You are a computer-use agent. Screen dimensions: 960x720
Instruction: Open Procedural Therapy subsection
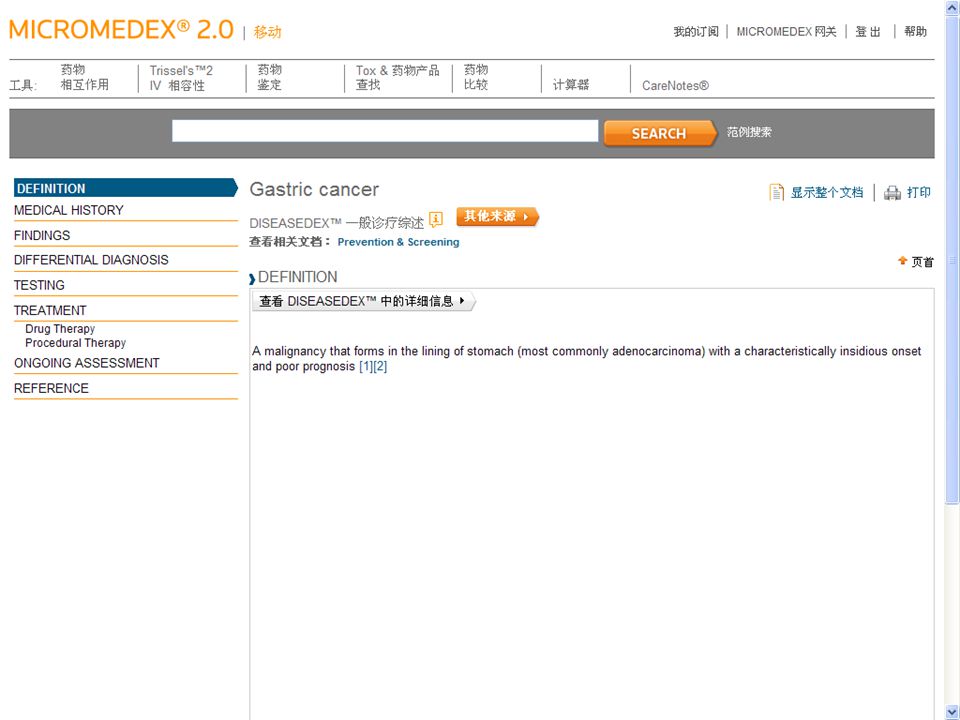click(x=75, y=343)
